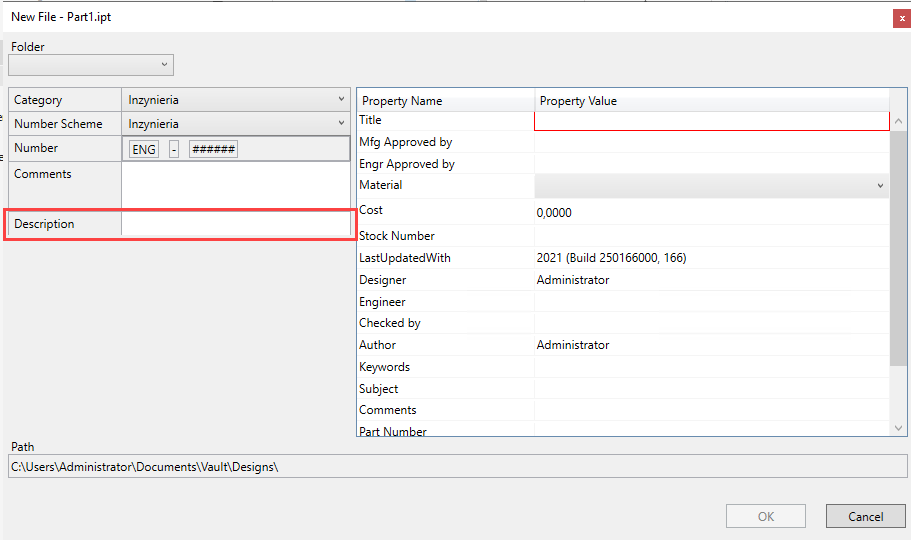
Task: Open the Folder dropdown
Action: pos(91,65)
